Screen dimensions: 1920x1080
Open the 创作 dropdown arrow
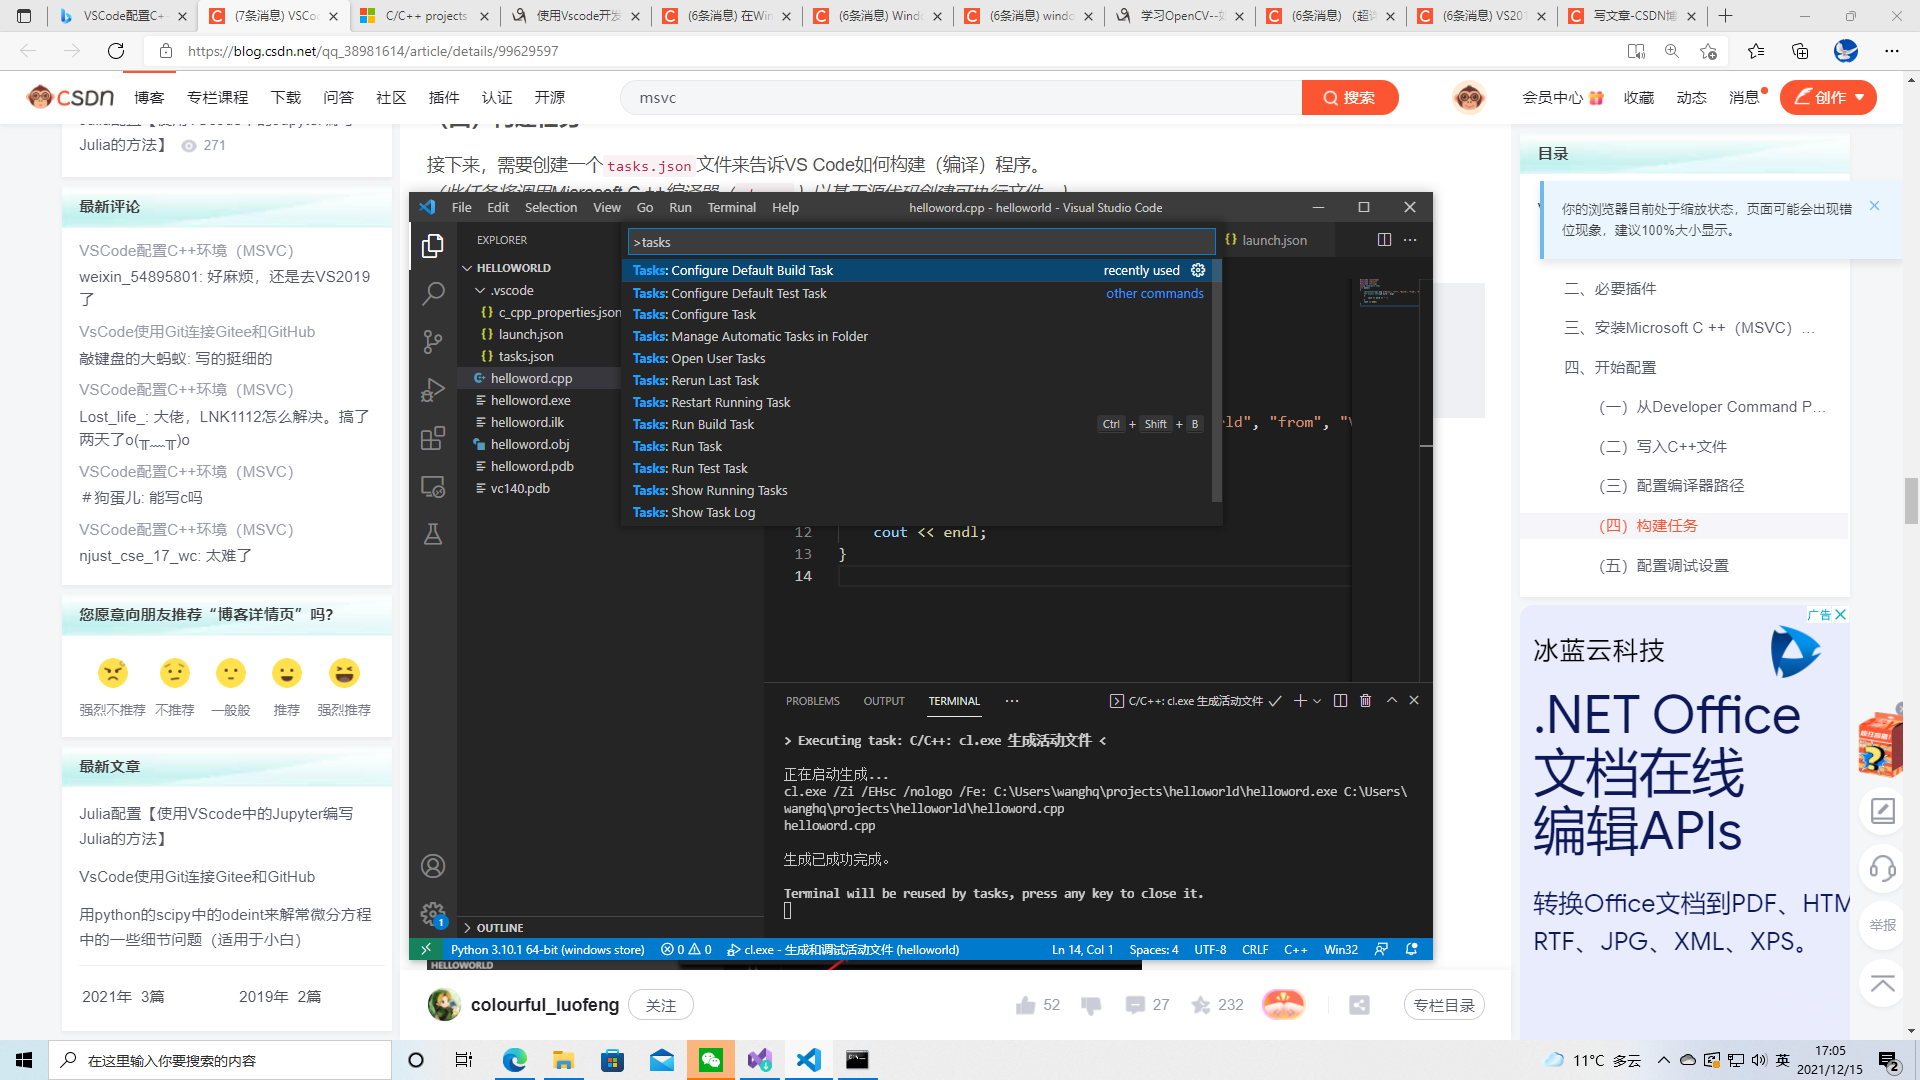point(1860,97)
